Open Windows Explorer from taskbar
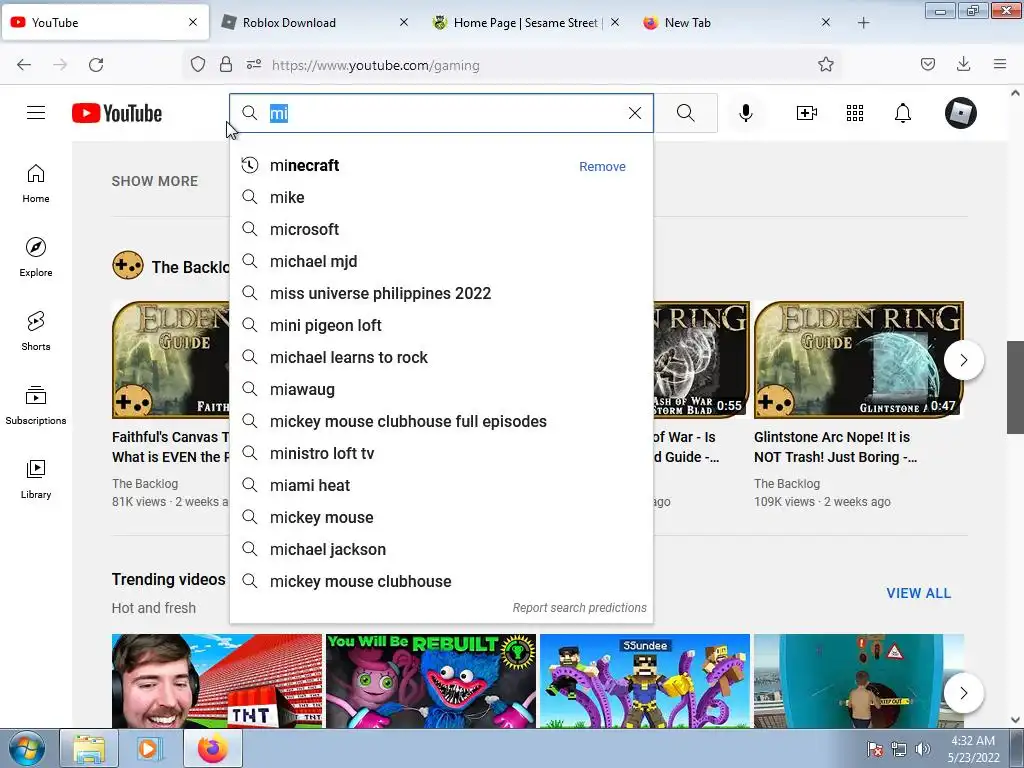This screenshot has width=1024, height=768. (89, 749)
